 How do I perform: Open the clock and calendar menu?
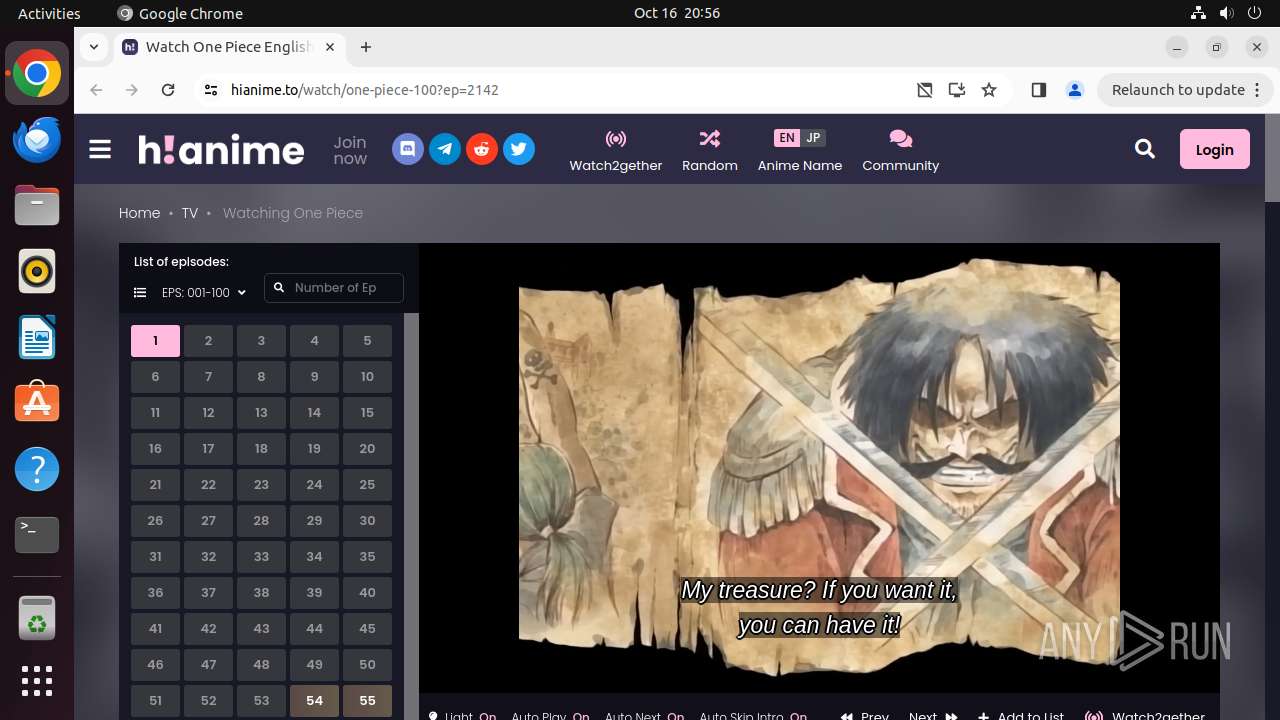coord(677,13)
